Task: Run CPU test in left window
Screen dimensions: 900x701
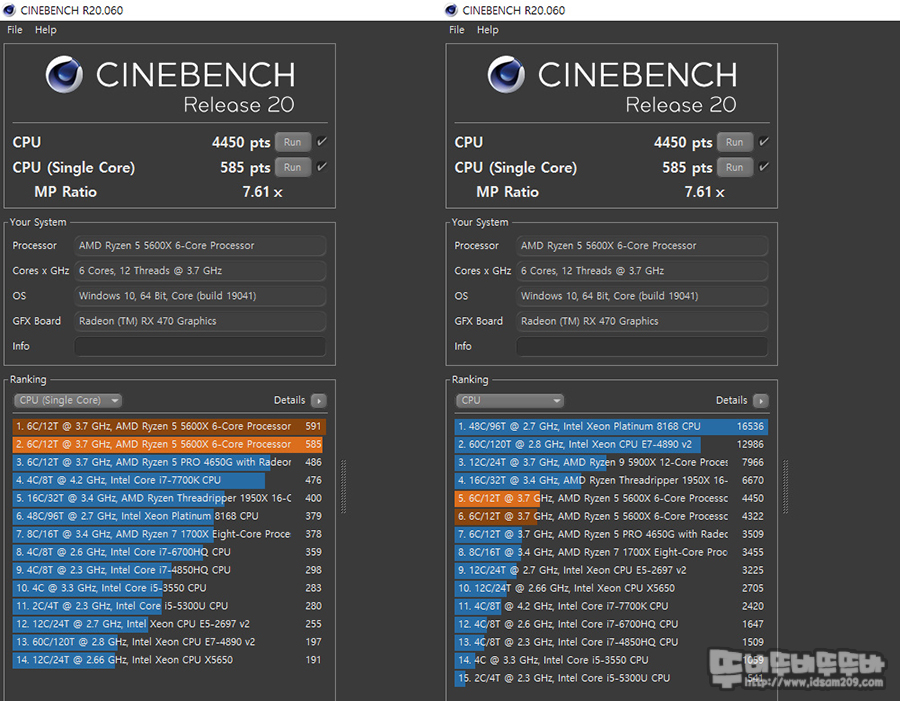Action: tap(293, 142)
